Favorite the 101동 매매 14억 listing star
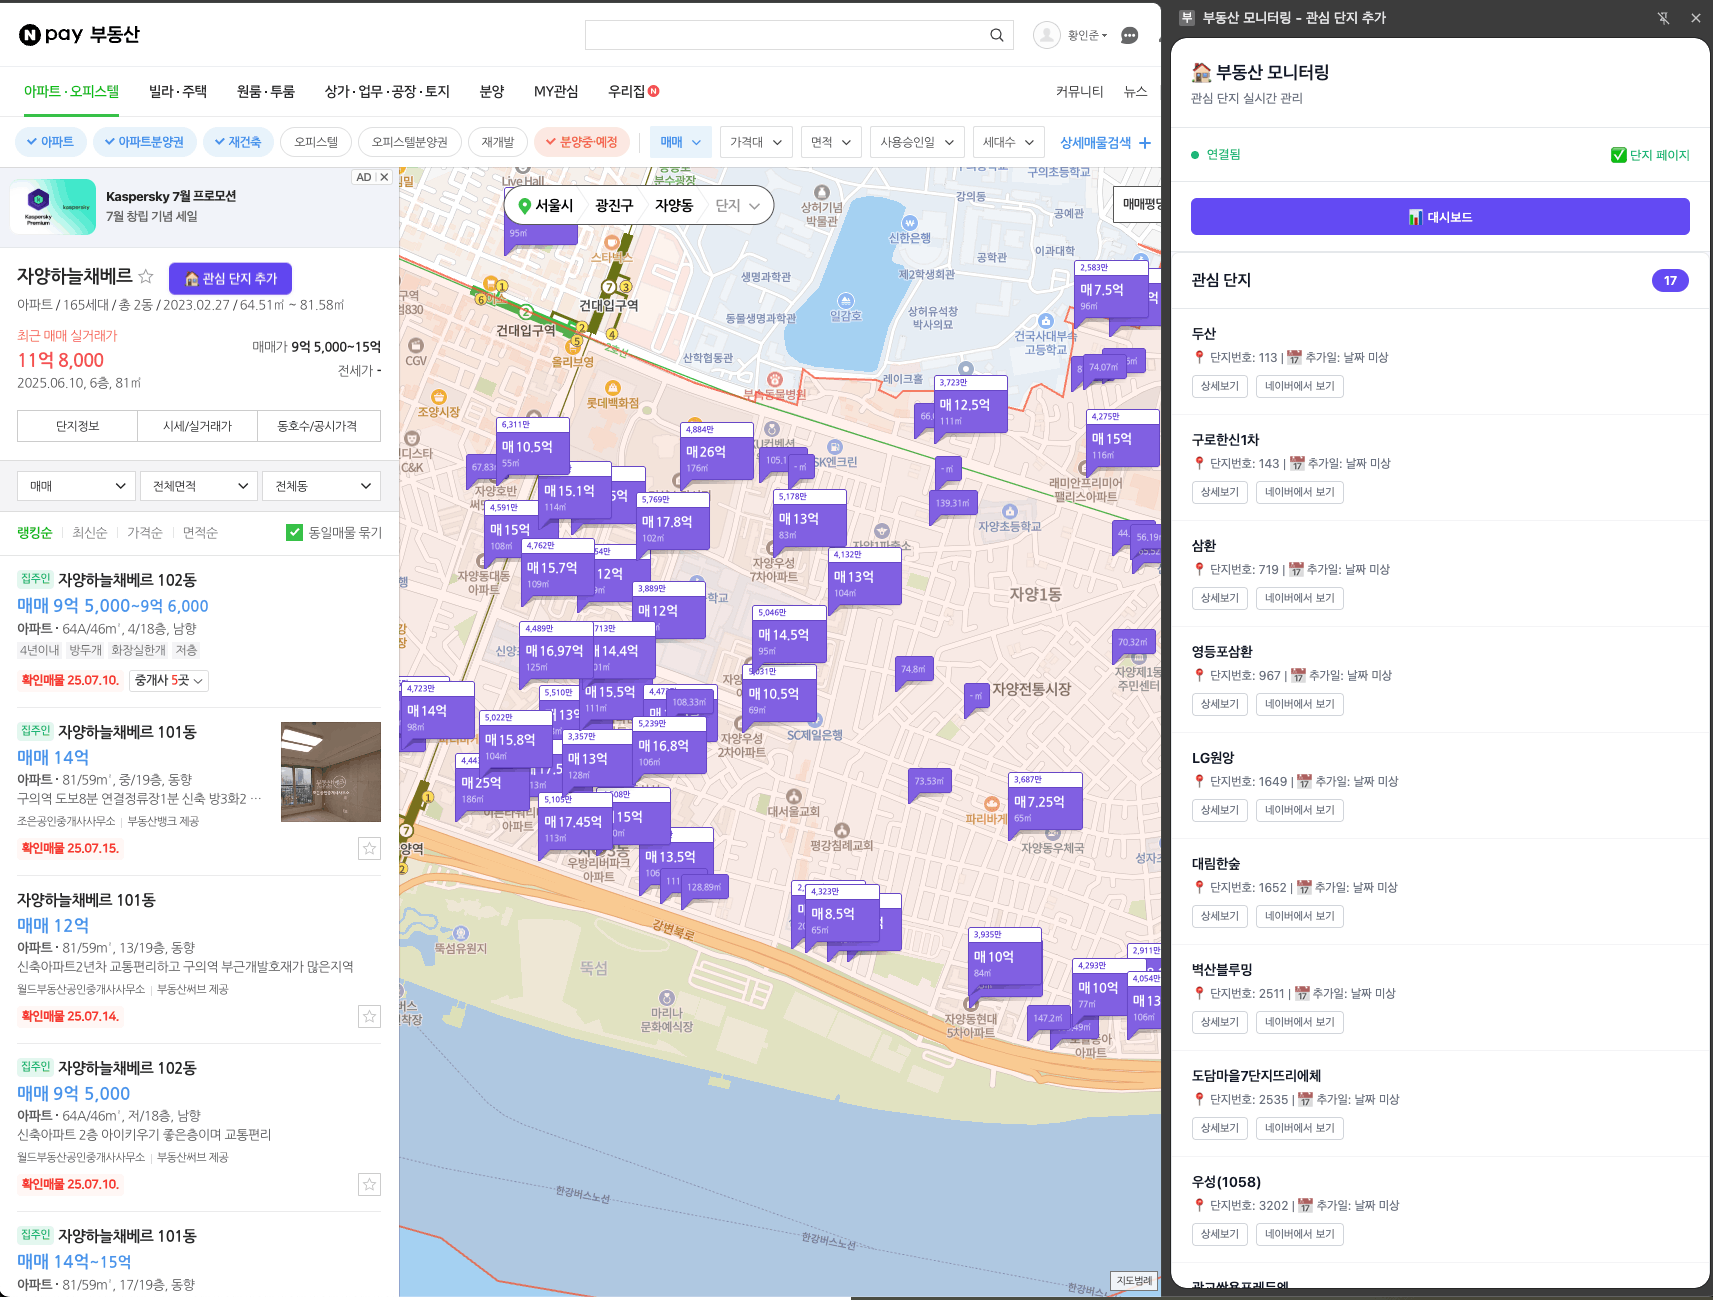 (370, 848)
